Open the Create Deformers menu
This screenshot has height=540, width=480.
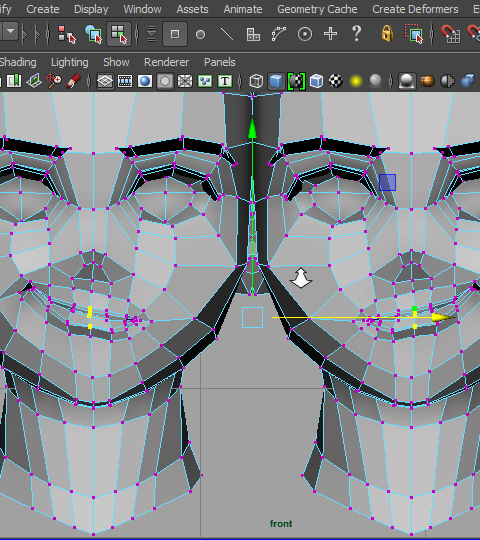[415, 9]
